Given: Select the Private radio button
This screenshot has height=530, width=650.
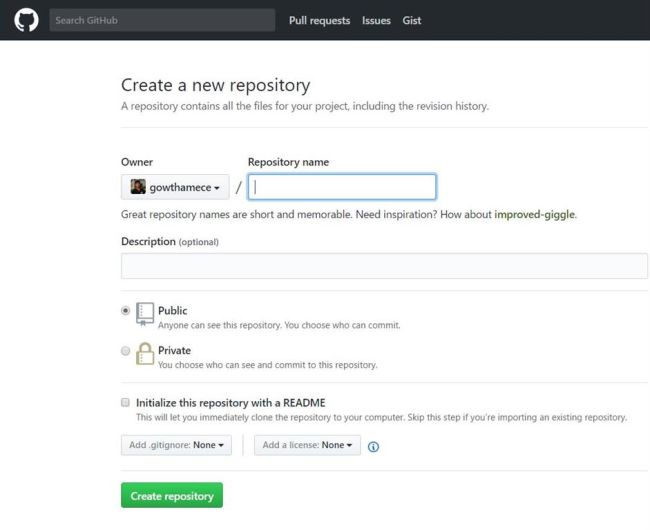Looking at the screenshot, I should click(126, 351).
